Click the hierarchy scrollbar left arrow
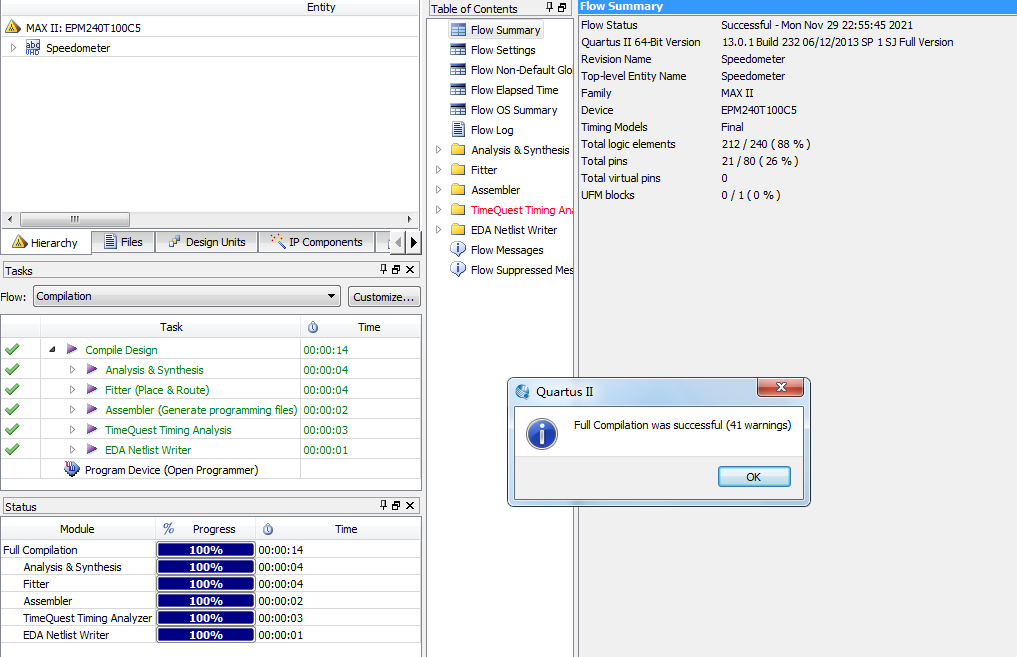Viewport: 1017px width, 657px height. tap(10, 219)
